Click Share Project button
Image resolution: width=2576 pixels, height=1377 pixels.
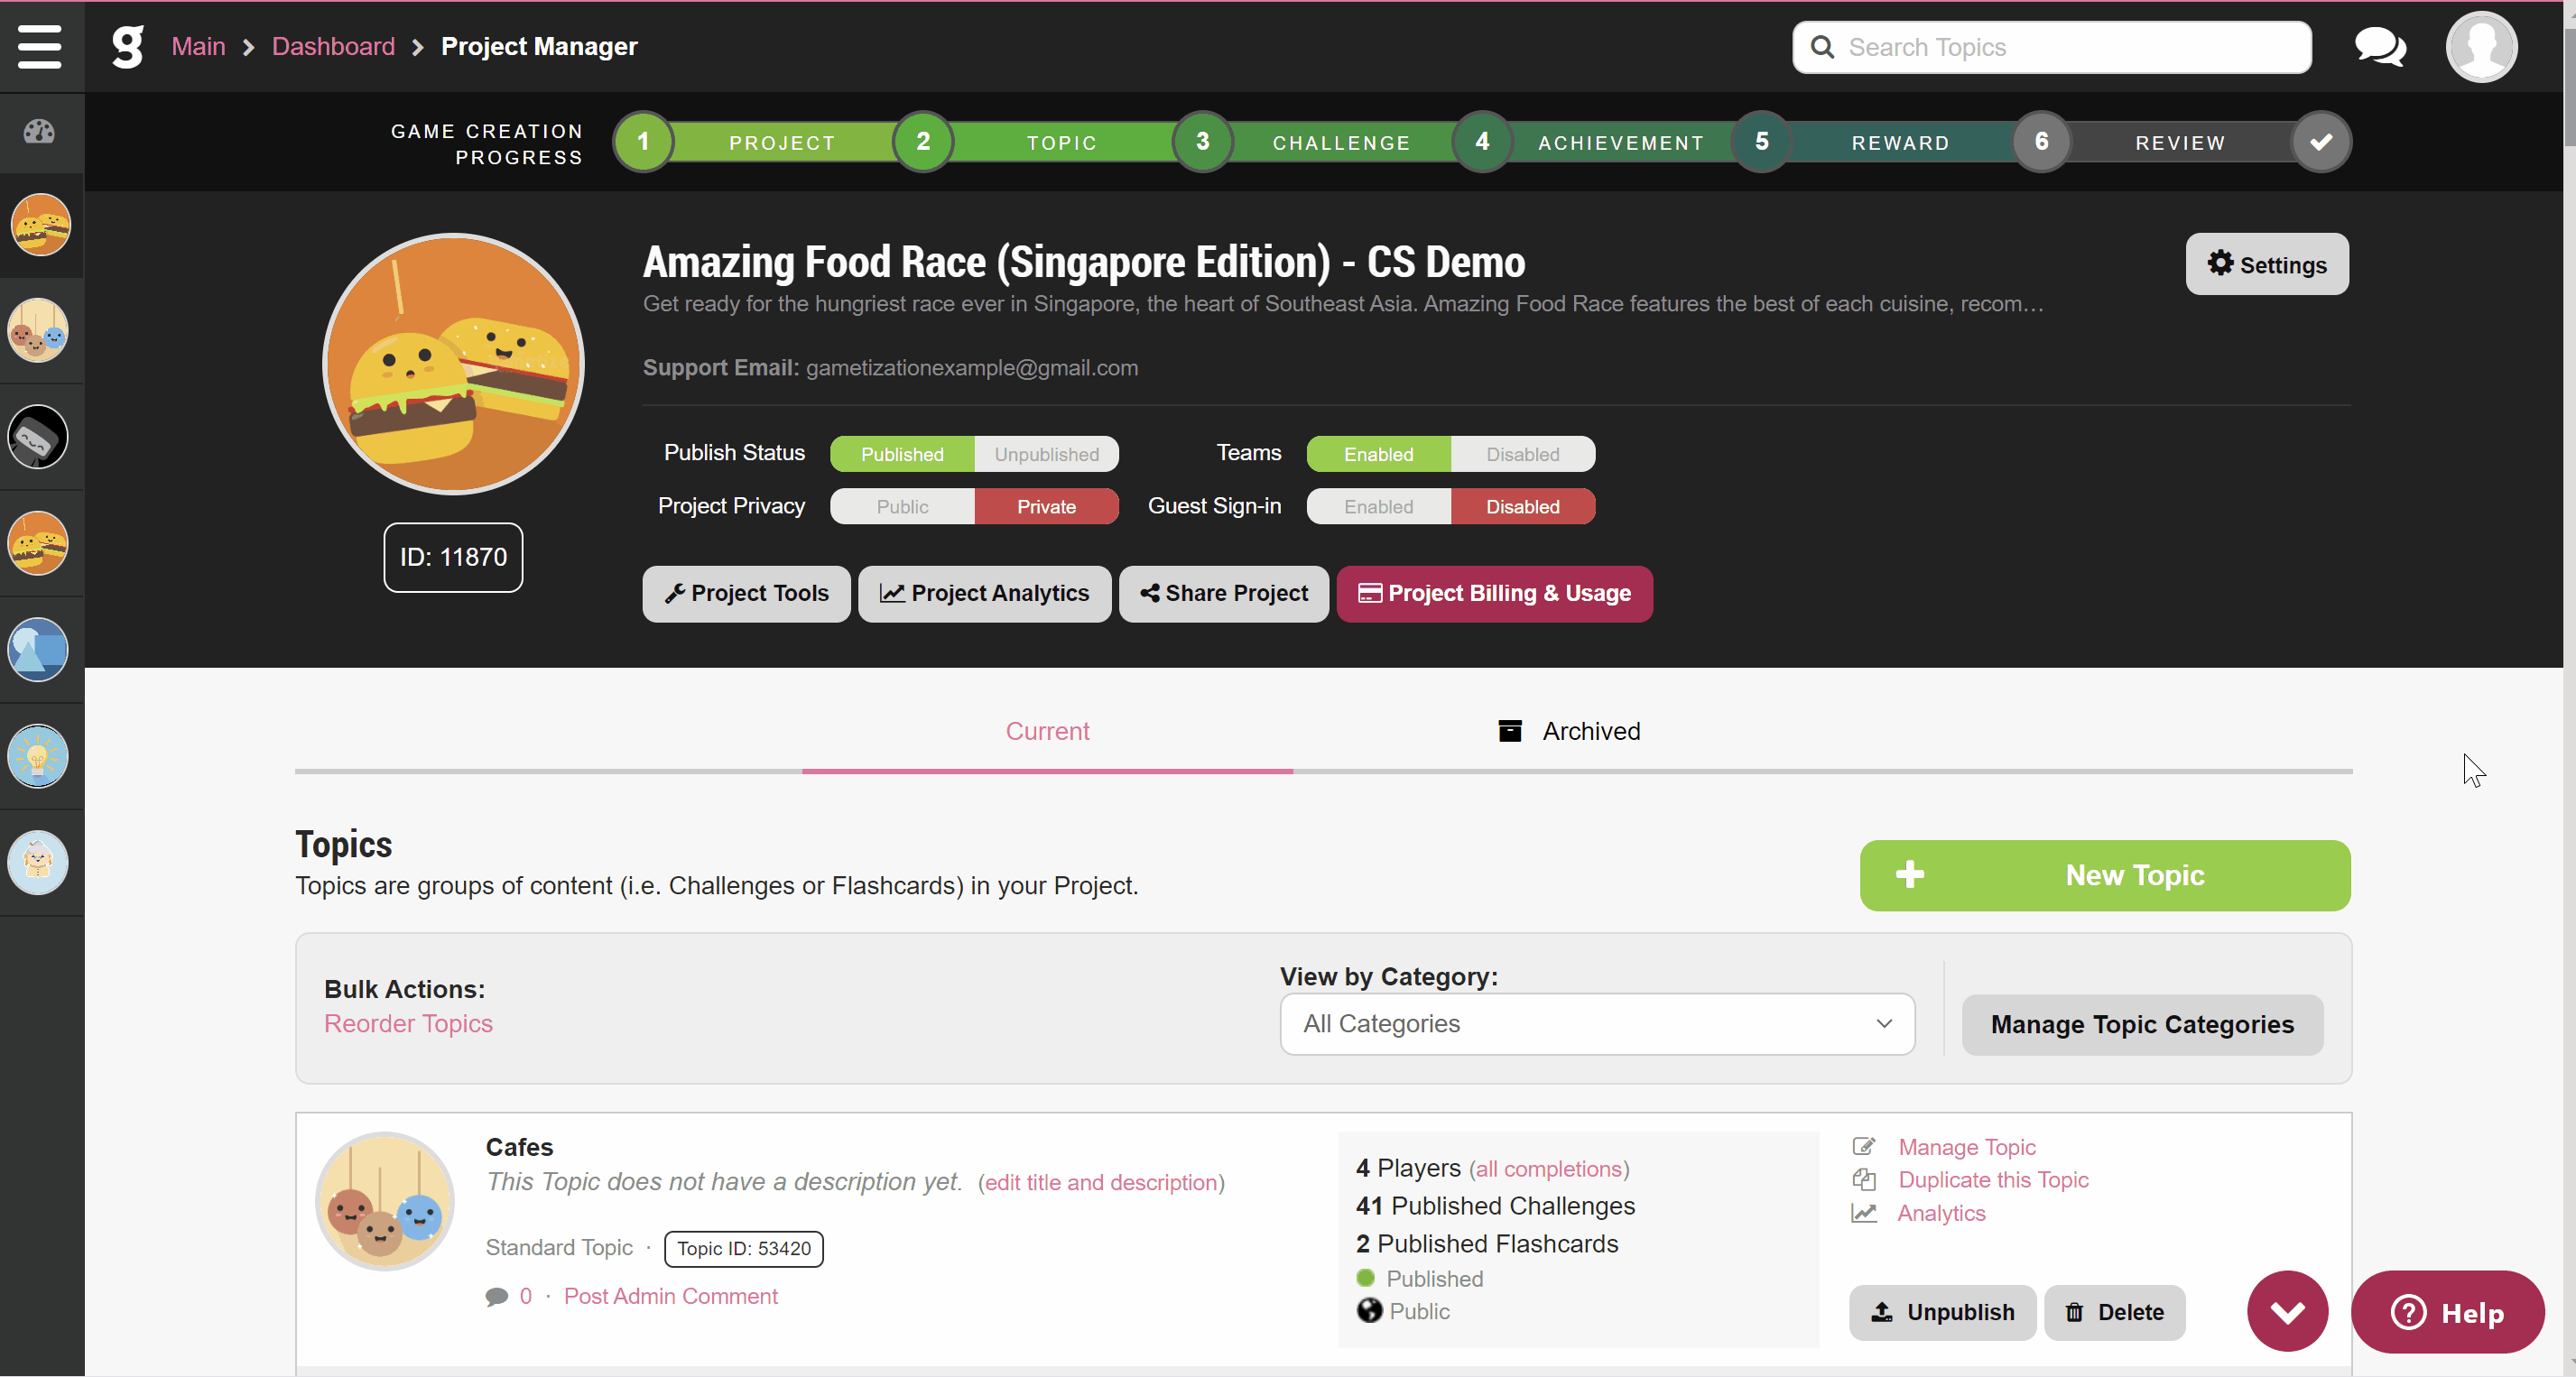pyautogui.click(x=1223, y=593)
